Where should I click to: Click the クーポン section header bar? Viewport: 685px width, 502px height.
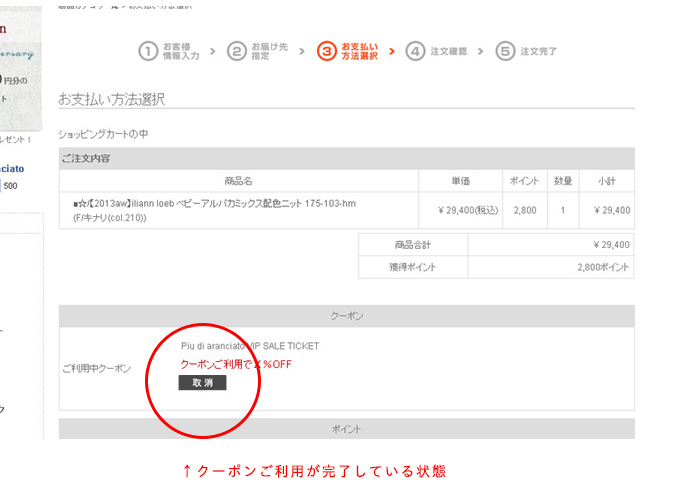(x=346, y=316)
